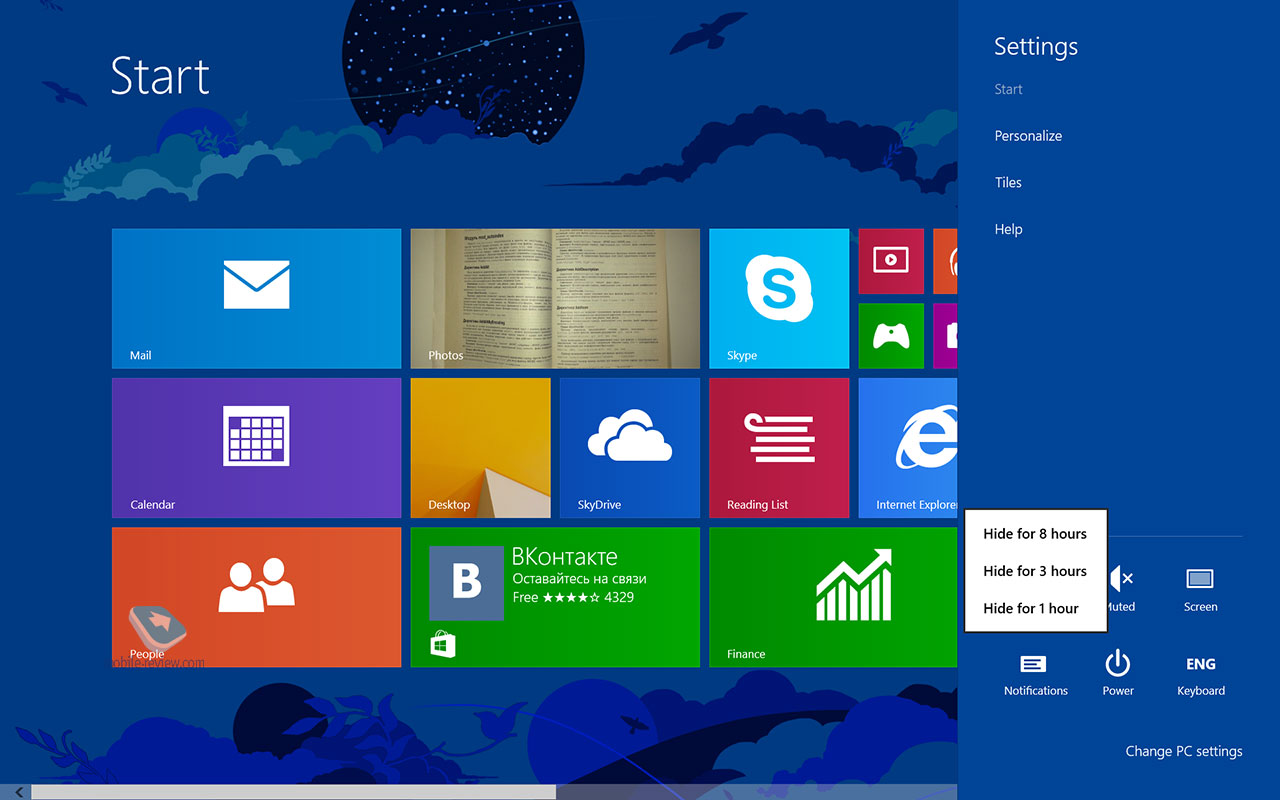Launch Internet Explorer tile
The width and height of the screenshot is (1280, 800).
point(908,448)
